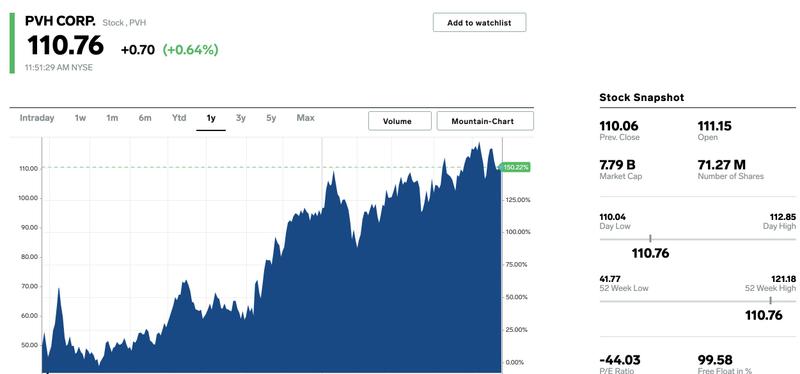
Task: Show Max history chart range
Action: [305, 118]
